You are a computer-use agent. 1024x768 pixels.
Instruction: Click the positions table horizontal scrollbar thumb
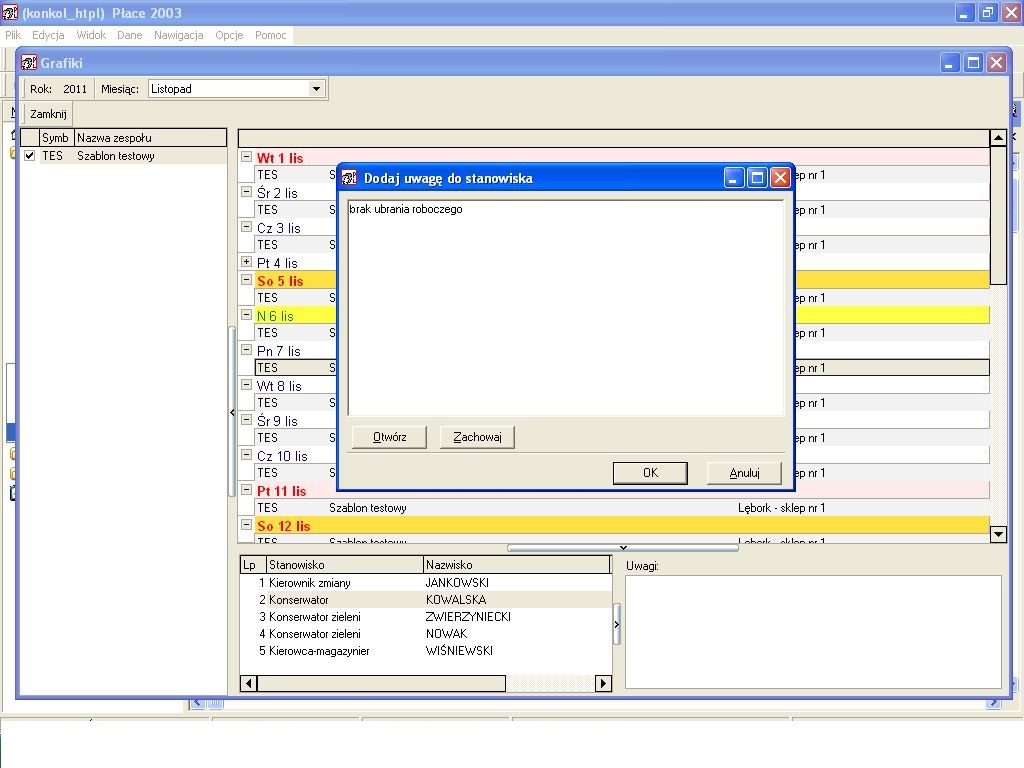[381, 683]
